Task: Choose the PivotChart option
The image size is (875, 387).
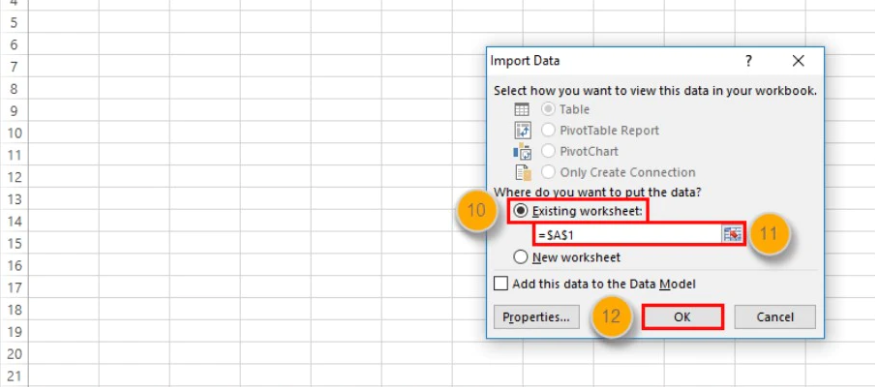Action: (548, 151)
